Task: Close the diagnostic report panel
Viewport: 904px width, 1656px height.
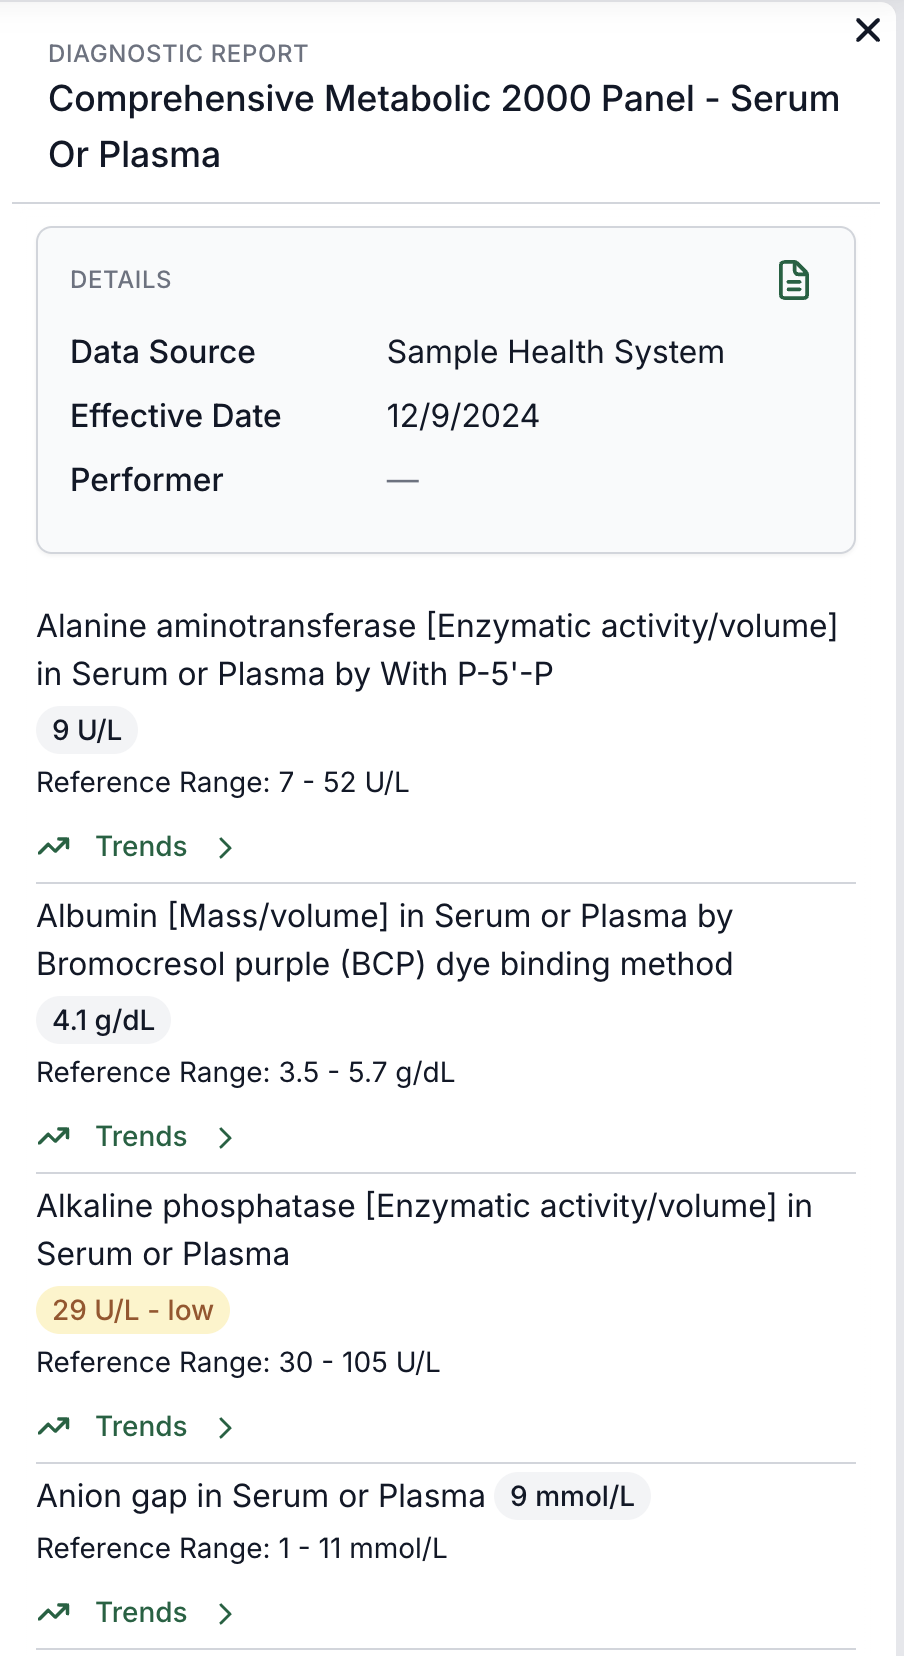Action: (x=866, y=30)
